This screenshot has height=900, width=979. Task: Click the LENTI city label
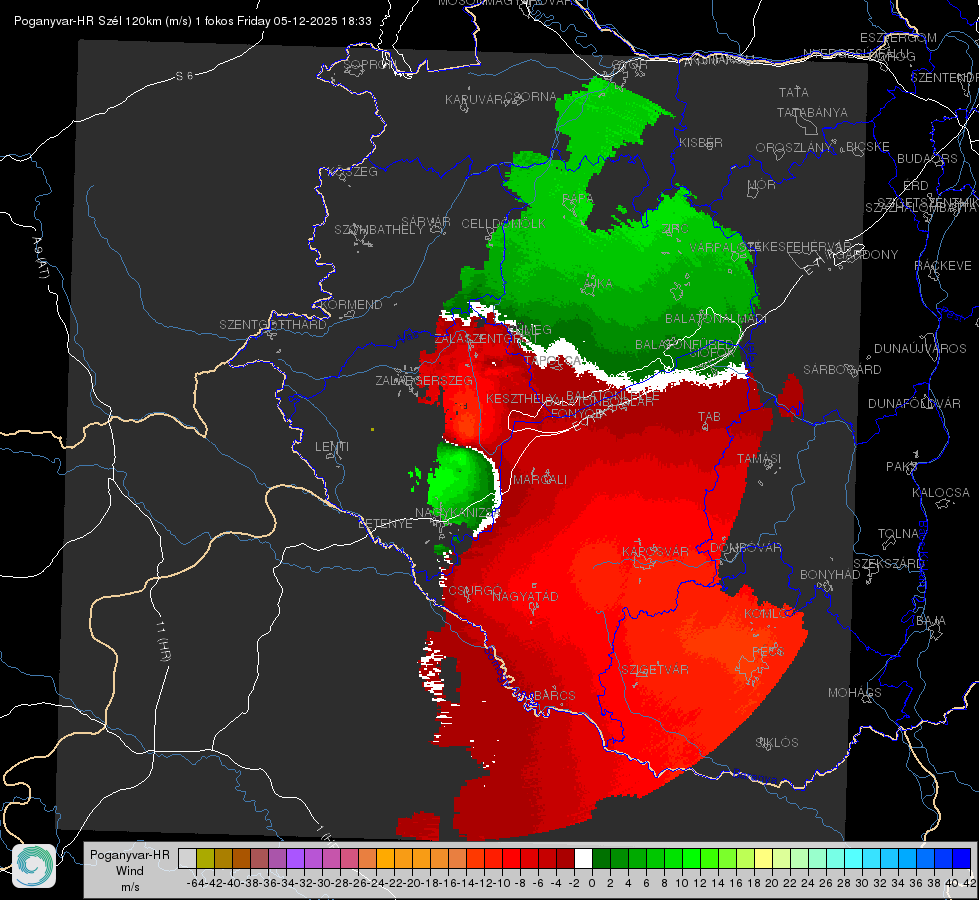pyautogui.click(x=332, y=447)
